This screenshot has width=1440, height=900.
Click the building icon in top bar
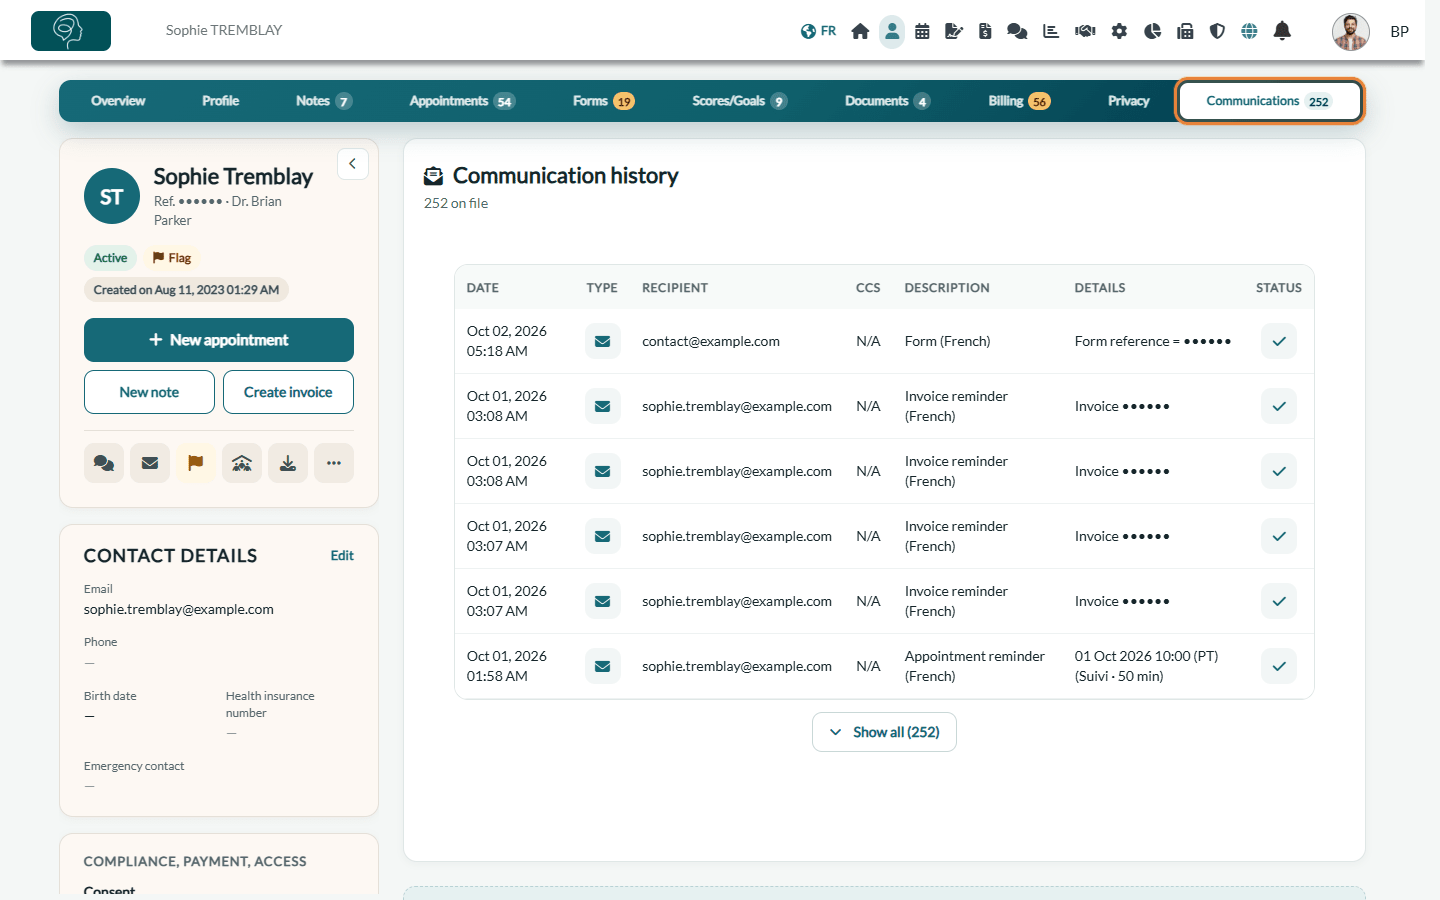click(x=1185, y=31)
